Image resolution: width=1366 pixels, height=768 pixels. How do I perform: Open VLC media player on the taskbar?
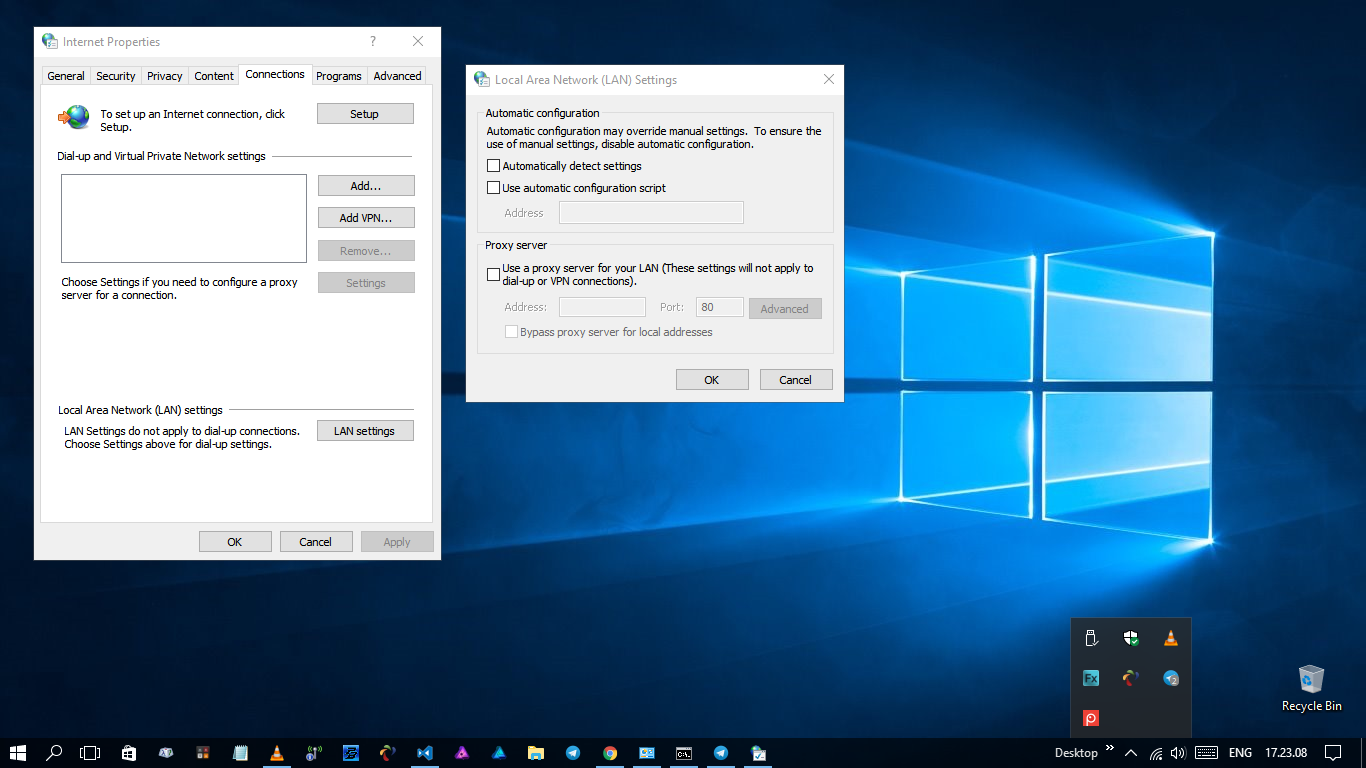pyautogui.click(x=277, y=753)
